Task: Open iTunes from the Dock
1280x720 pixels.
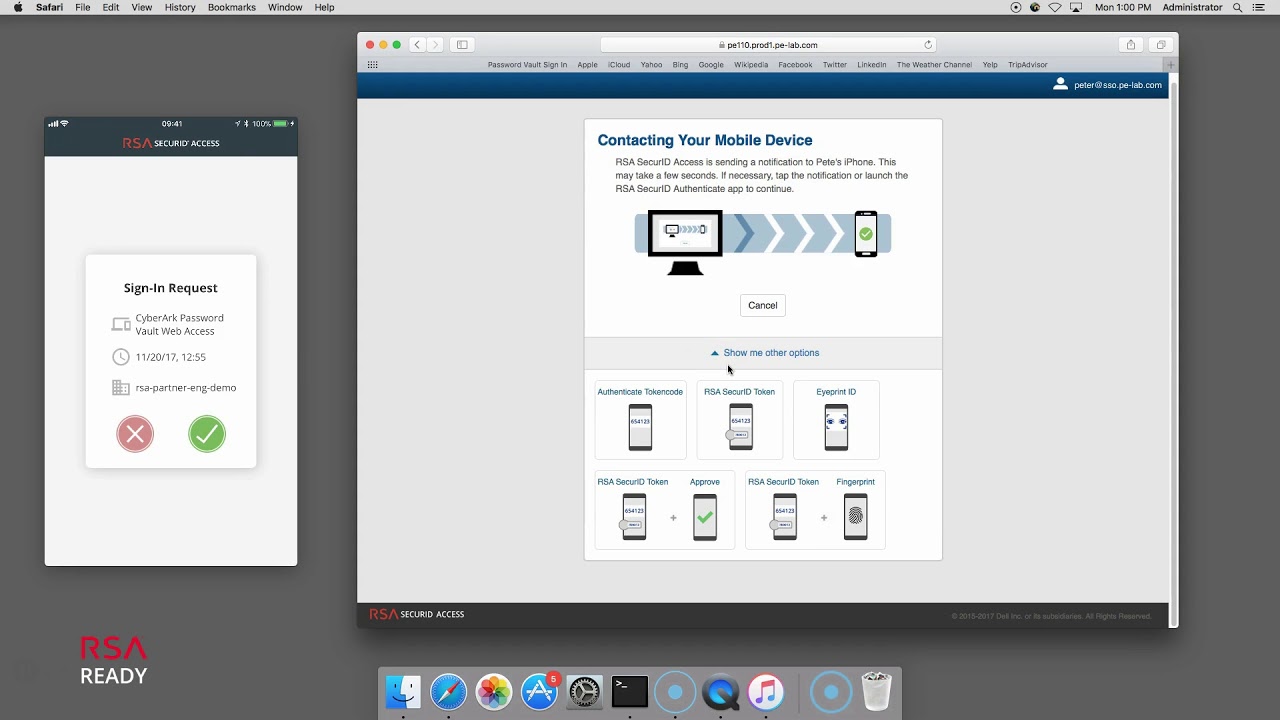Action: click(766, 692)
